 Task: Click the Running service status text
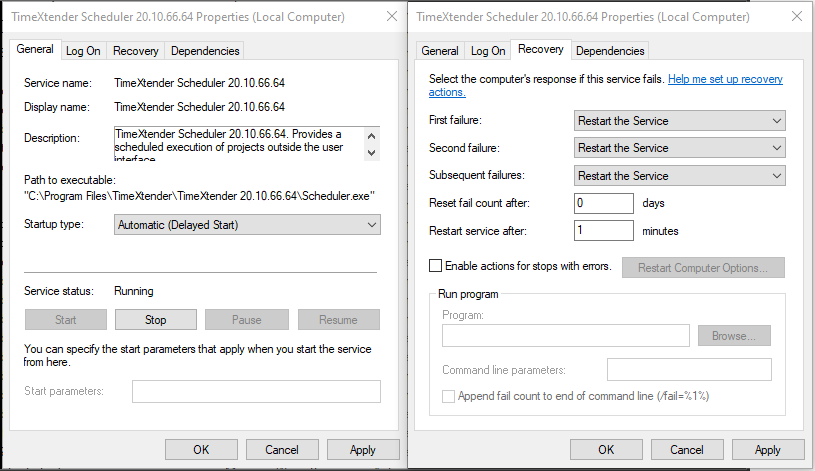coord(134,291)
